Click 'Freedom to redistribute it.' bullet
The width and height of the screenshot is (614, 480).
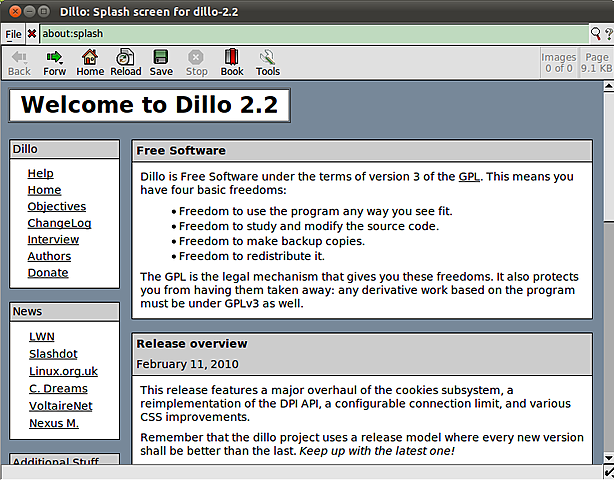252,256
